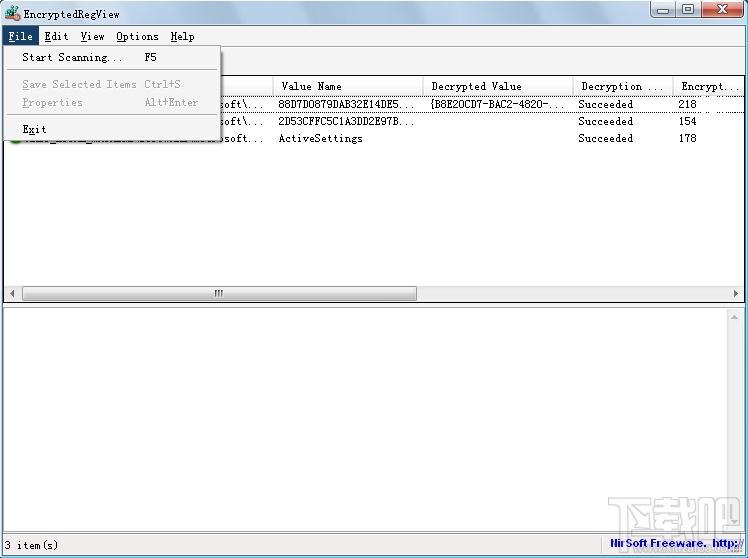Choose Start Scanning from File menu
The image size is (748, 558).
pyautogui.click(x=112, y=57)
